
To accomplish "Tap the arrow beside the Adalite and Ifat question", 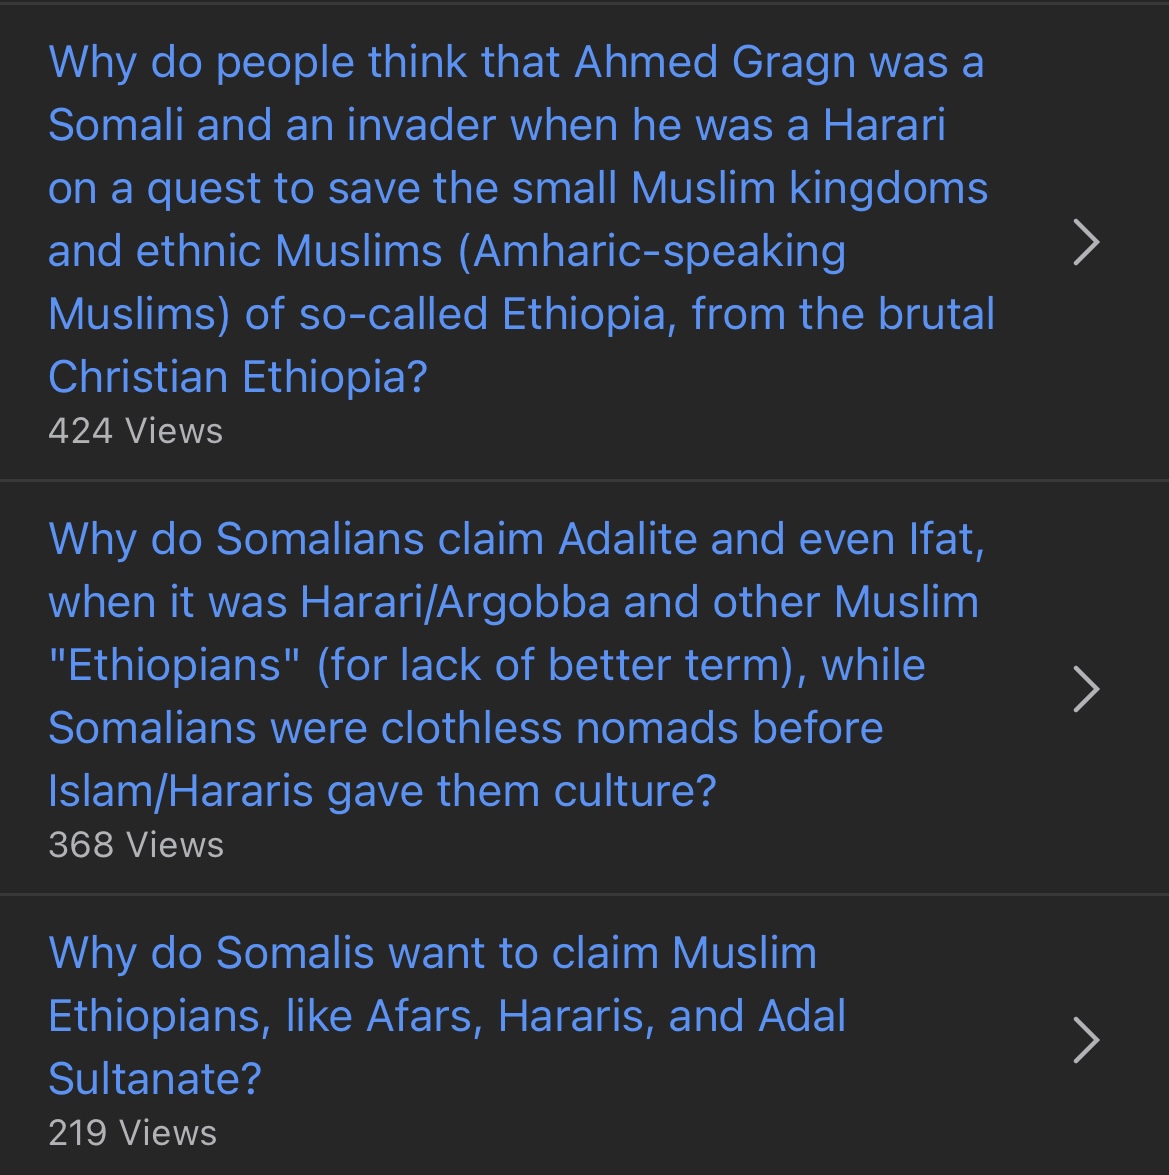I will (1086, 688).
